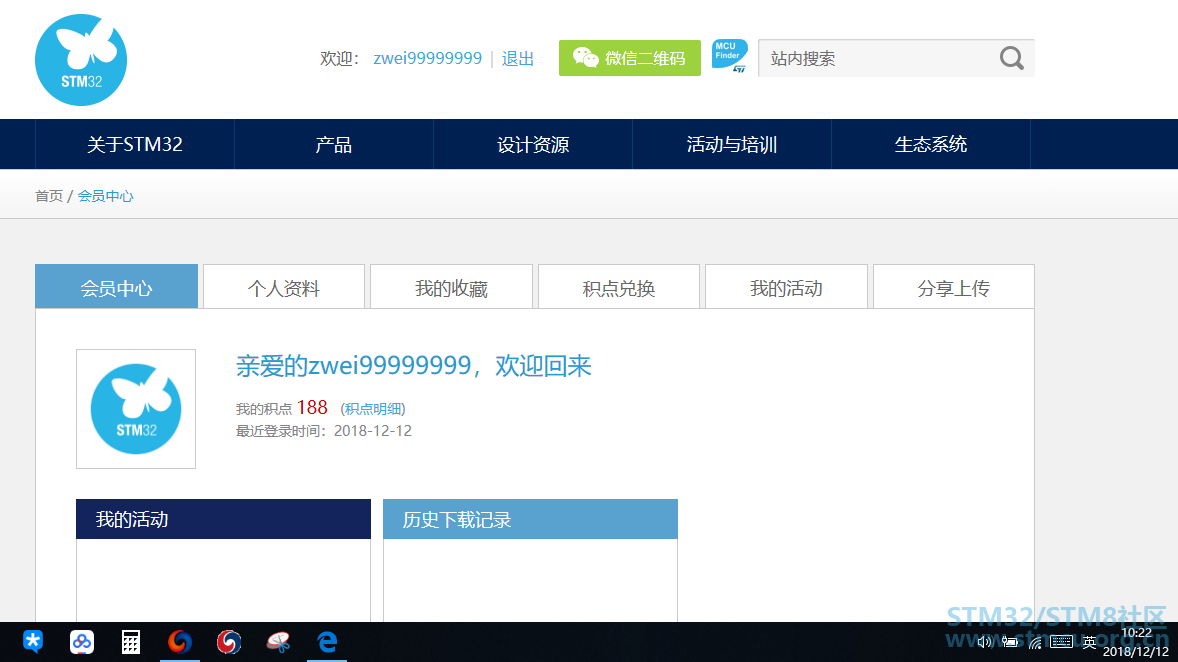Open the Baidu cloud app in taskbar
Viewport: 1178px width, 662px height.
[x=82, y=642]
